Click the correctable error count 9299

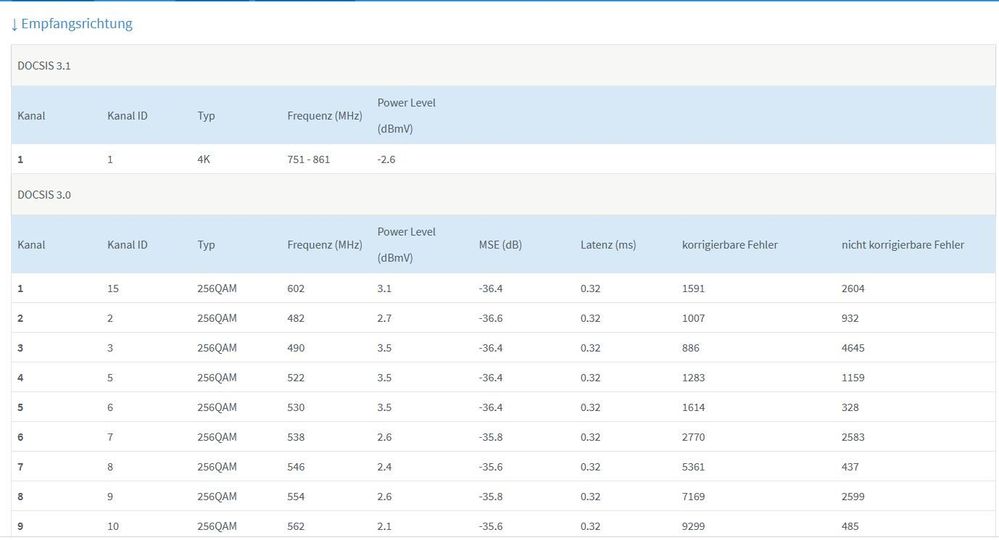(693, 527)
